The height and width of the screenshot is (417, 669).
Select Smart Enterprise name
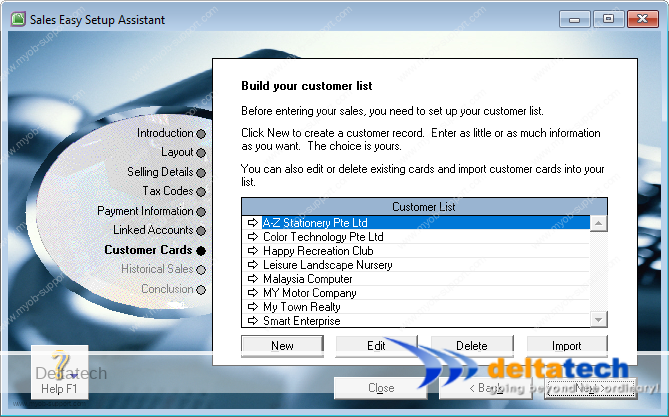tap(302, 321)
